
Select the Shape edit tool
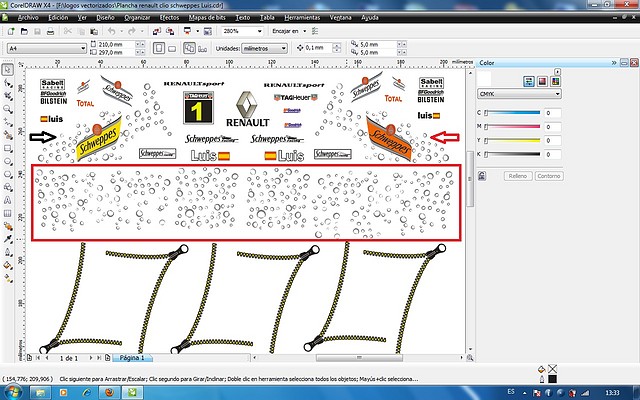[7, 83]
